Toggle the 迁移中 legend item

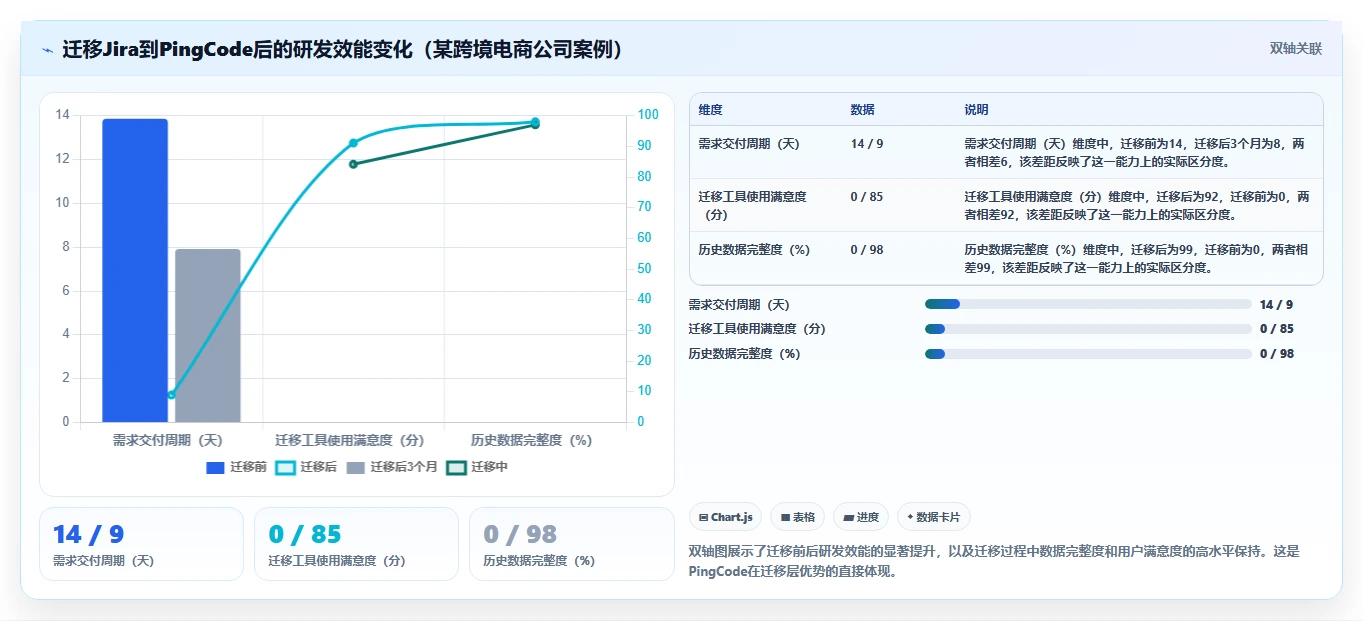click(x=477, y=467)
